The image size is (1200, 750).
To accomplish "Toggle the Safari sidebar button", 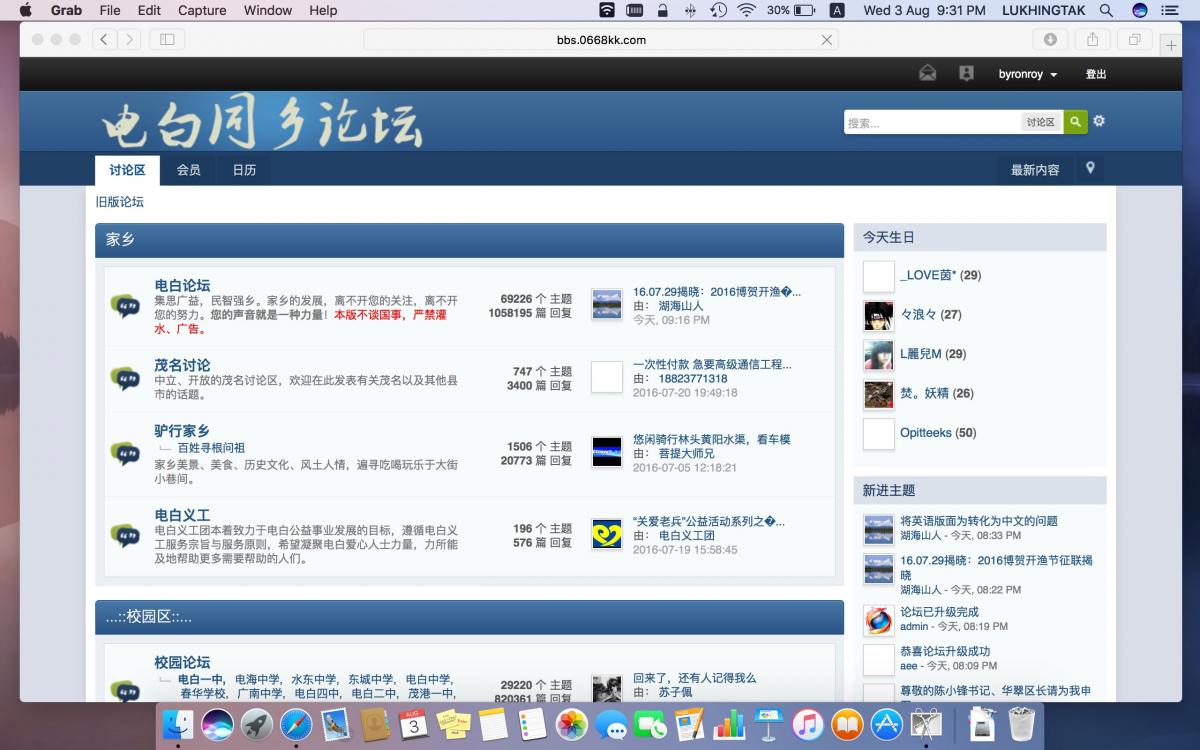I will coord(167,40).
